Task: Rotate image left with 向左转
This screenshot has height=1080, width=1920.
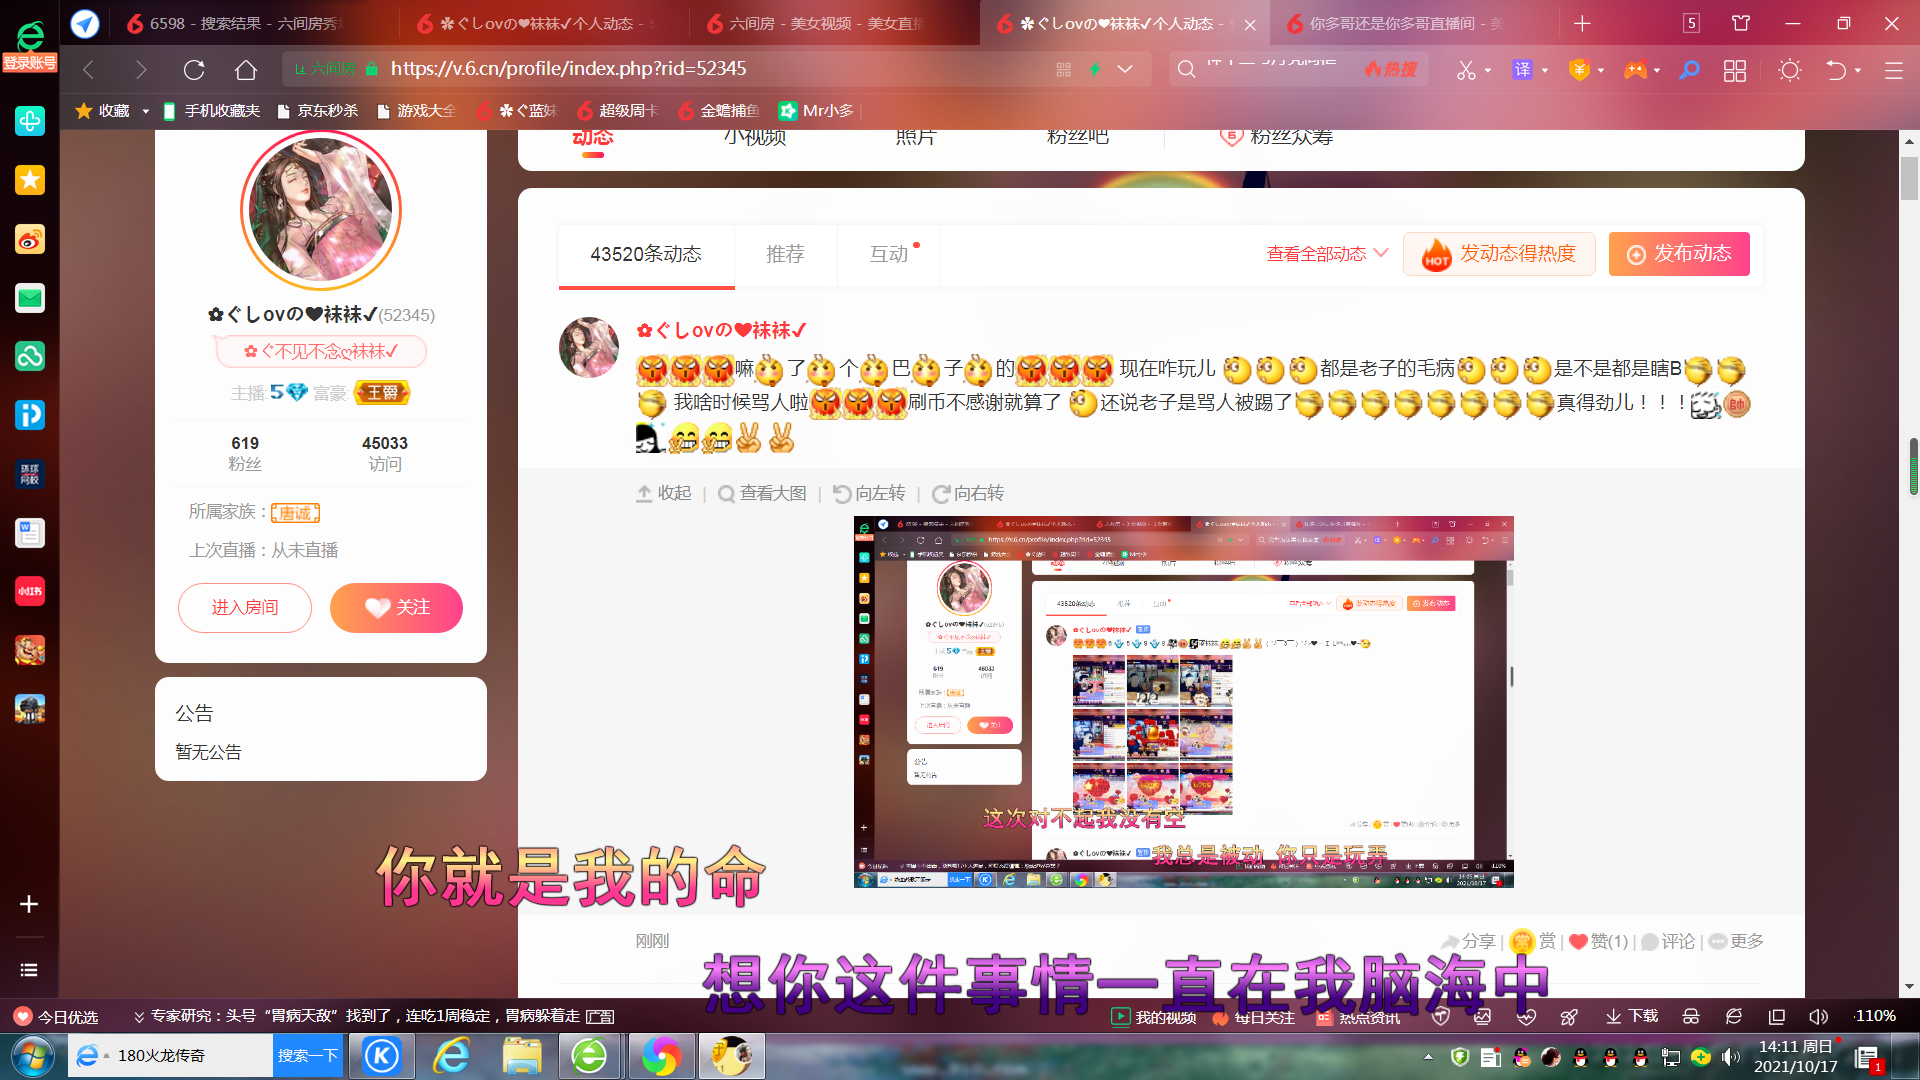Action: (869, 493)
